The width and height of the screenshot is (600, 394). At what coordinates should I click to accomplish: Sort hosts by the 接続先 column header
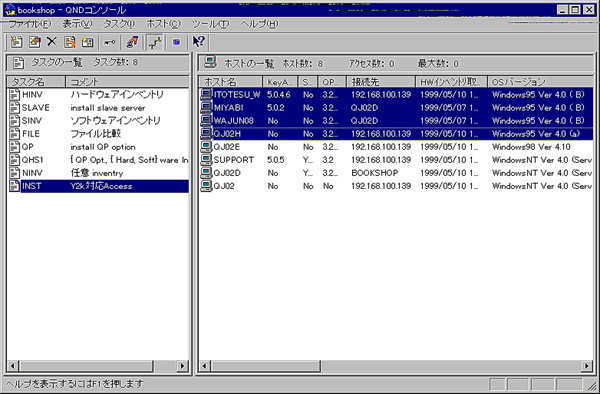pyautogui.click(x=381, y=81)
